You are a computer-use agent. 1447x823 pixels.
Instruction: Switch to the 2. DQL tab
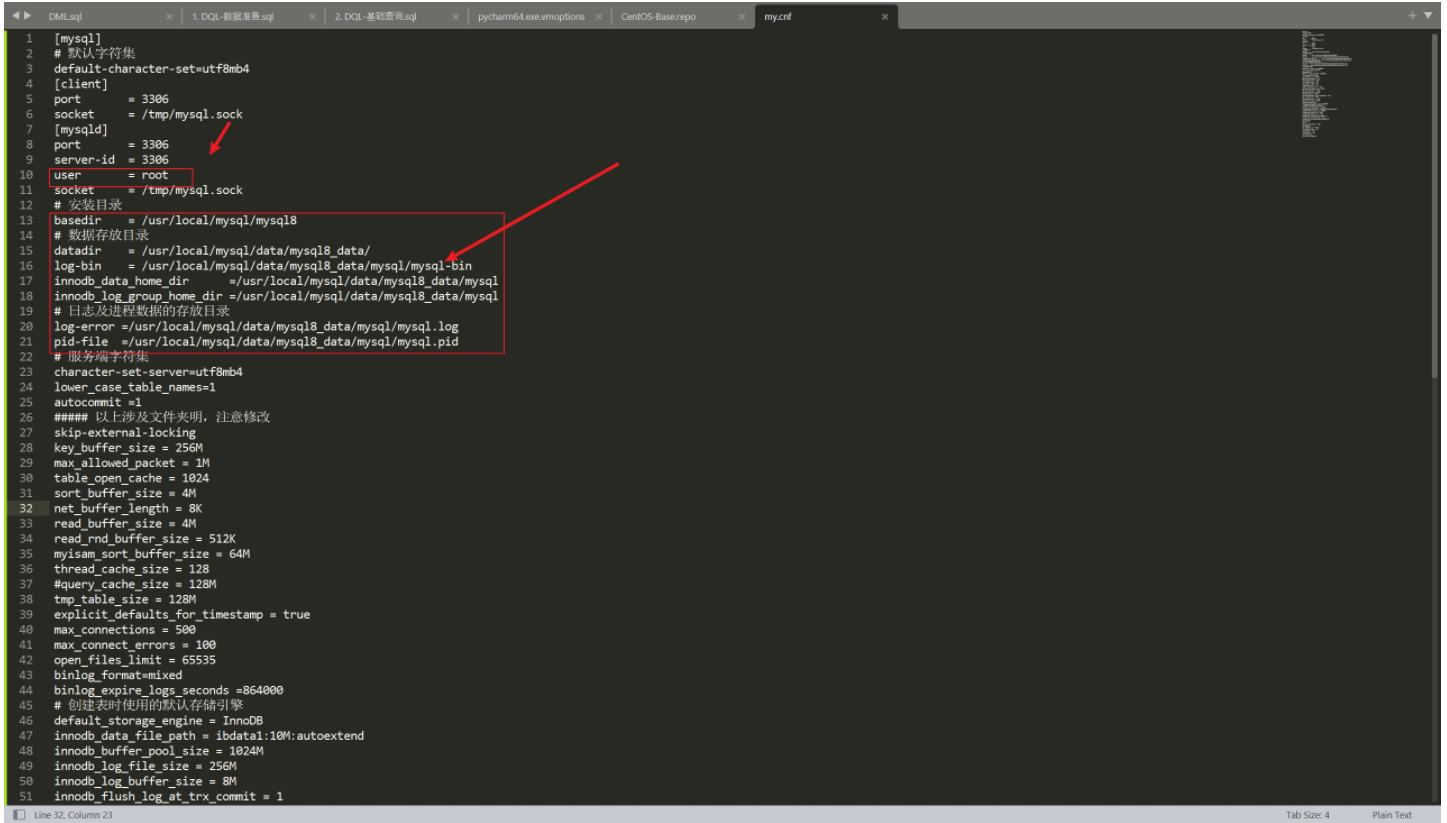pyautogui.click(x=375, y=17)
